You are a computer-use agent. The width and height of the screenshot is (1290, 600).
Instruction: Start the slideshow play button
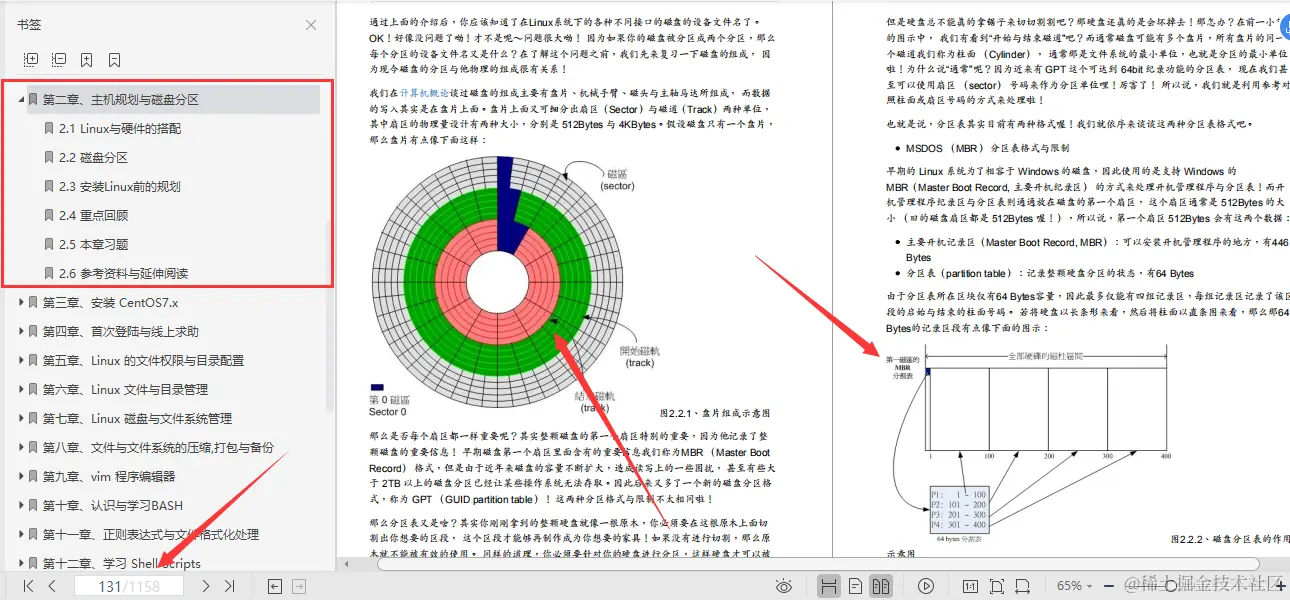pos(926,586)
